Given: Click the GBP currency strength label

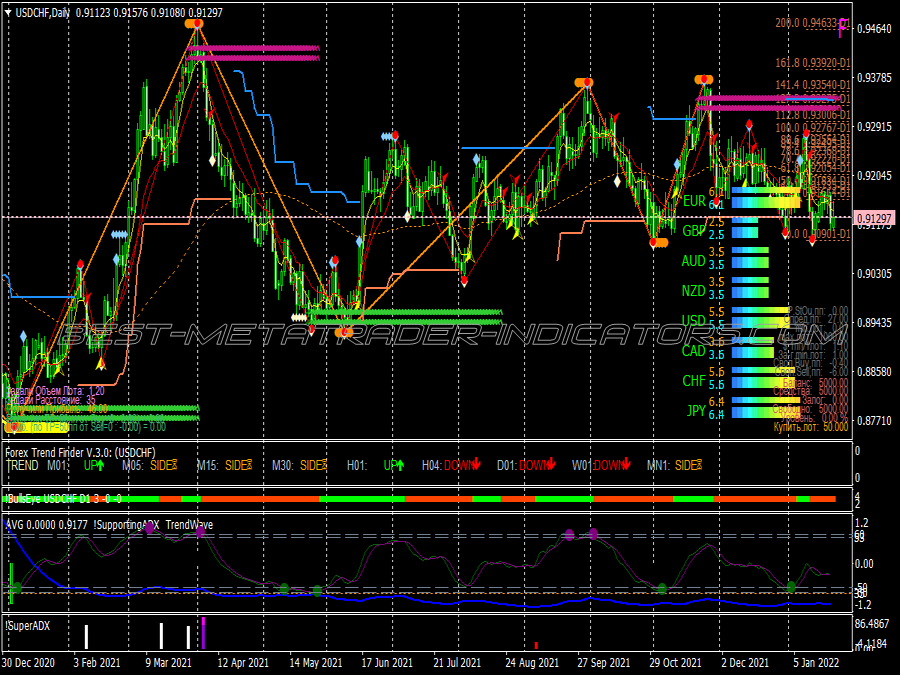Looking at the screenshot, I should [x=694, y=231].
